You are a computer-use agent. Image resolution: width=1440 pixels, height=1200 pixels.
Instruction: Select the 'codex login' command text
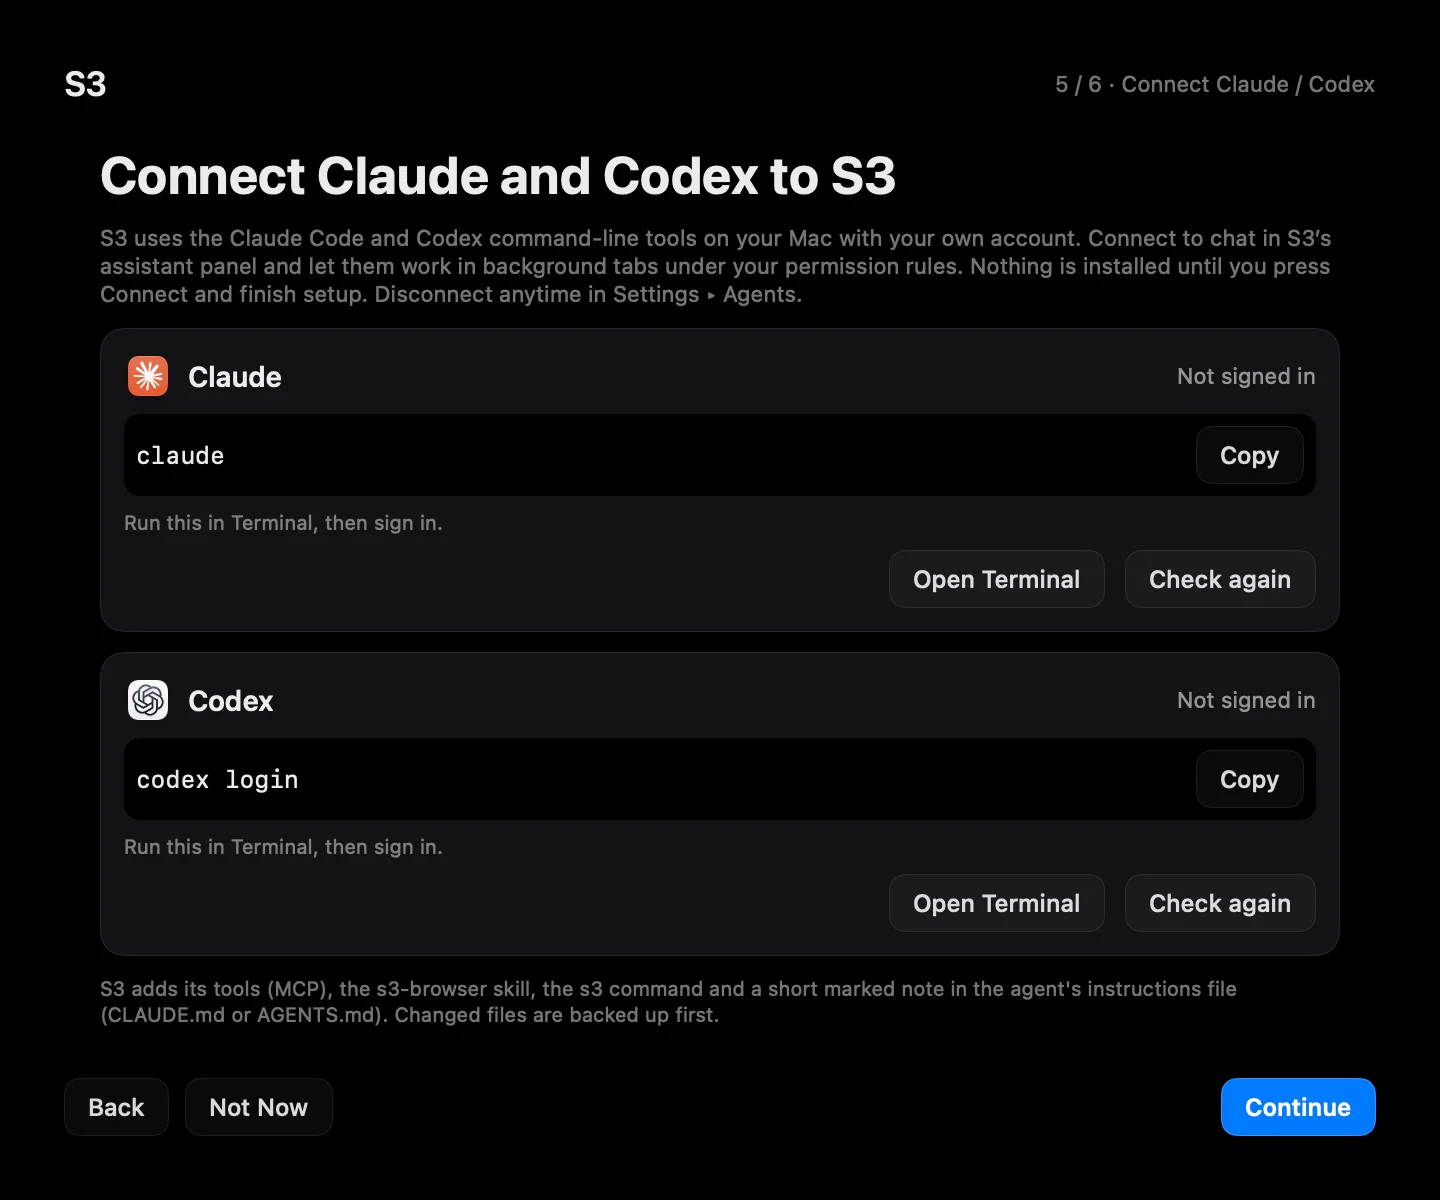point(217,779)
